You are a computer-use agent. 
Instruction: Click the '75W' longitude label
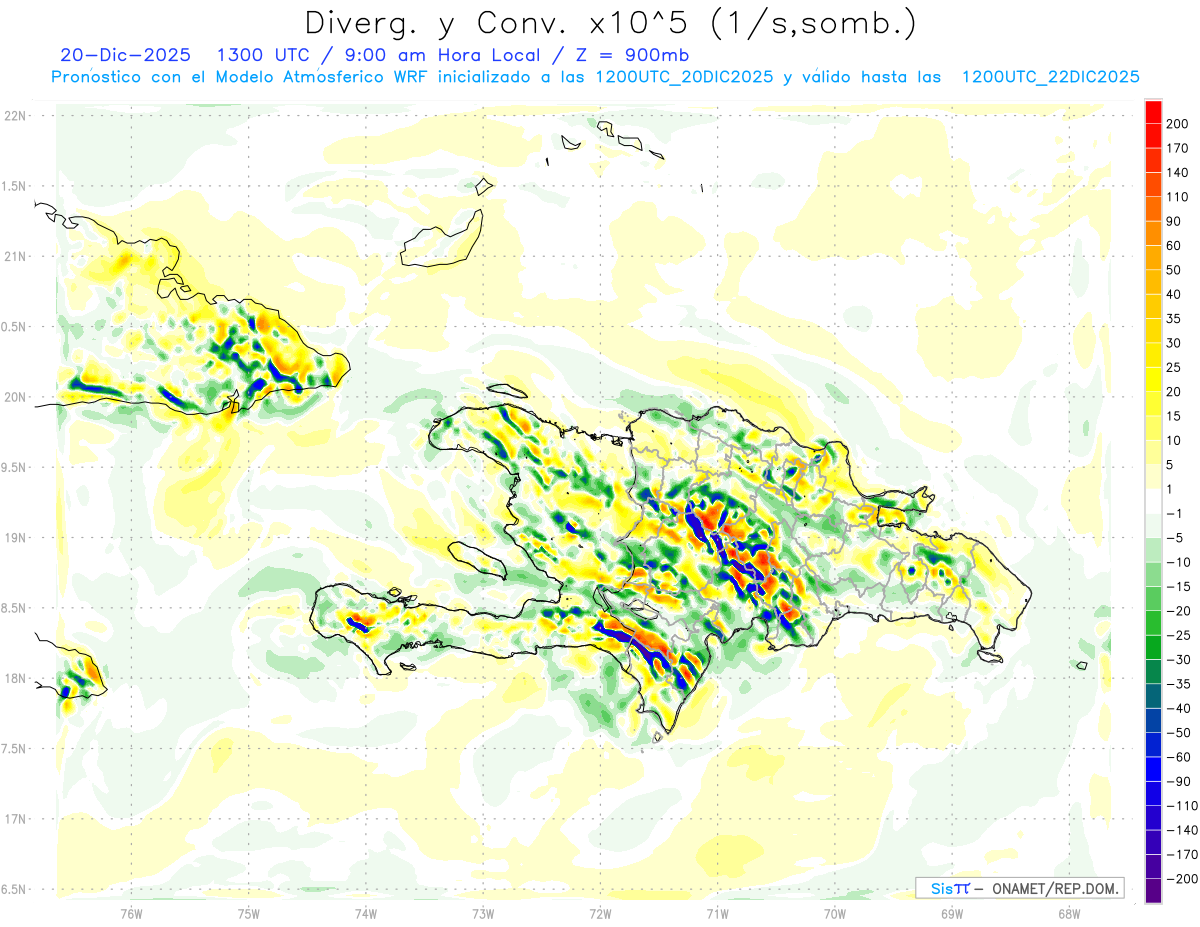[249, 913]
